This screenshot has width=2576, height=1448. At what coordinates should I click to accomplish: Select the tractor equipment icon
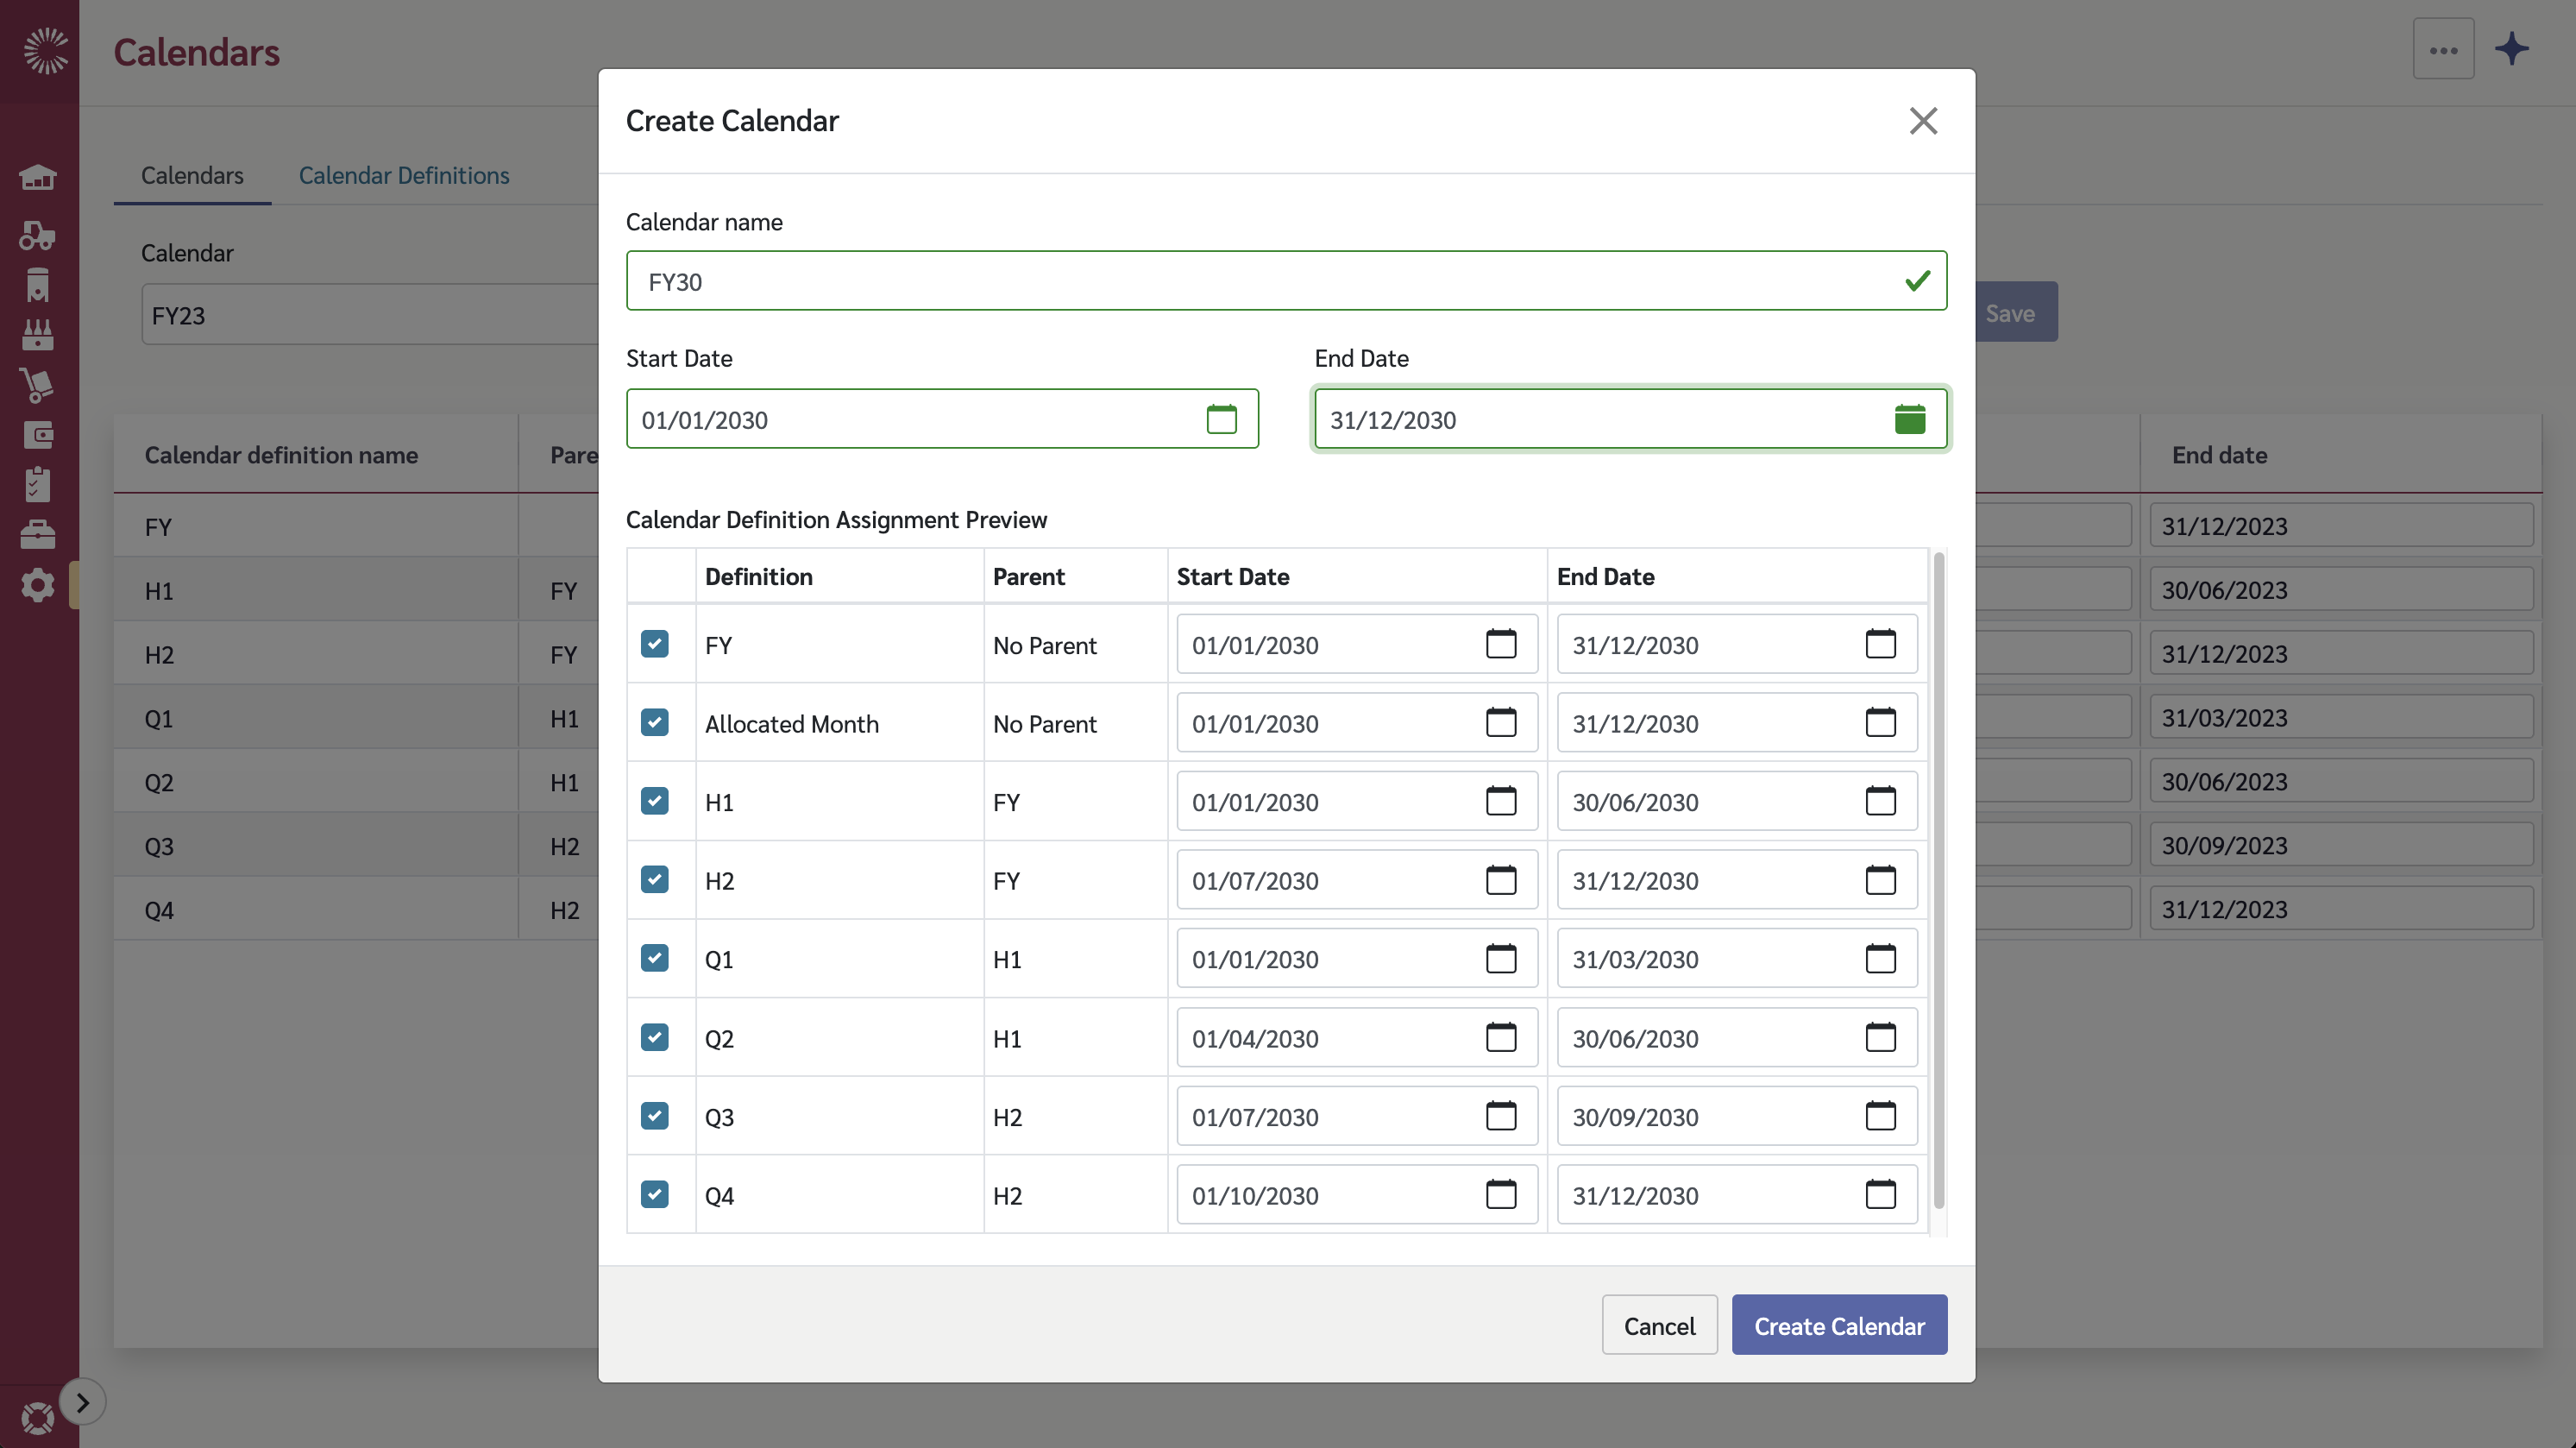[38, 235]
